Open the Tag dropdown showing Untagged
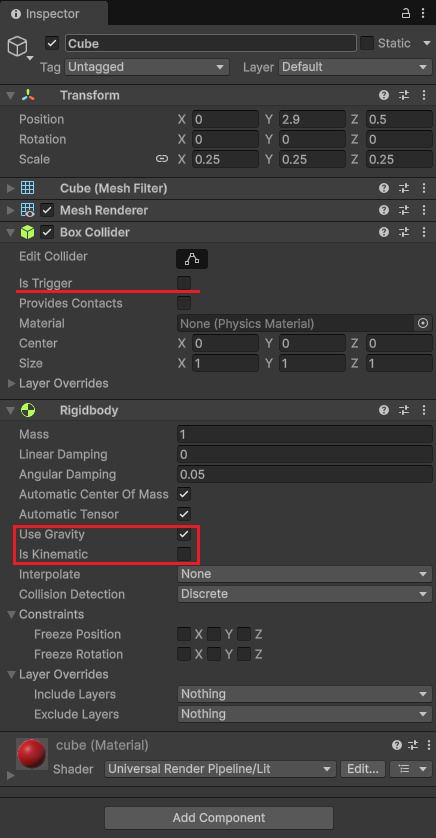This screenshot has width=436, height=838. point(147,67)
